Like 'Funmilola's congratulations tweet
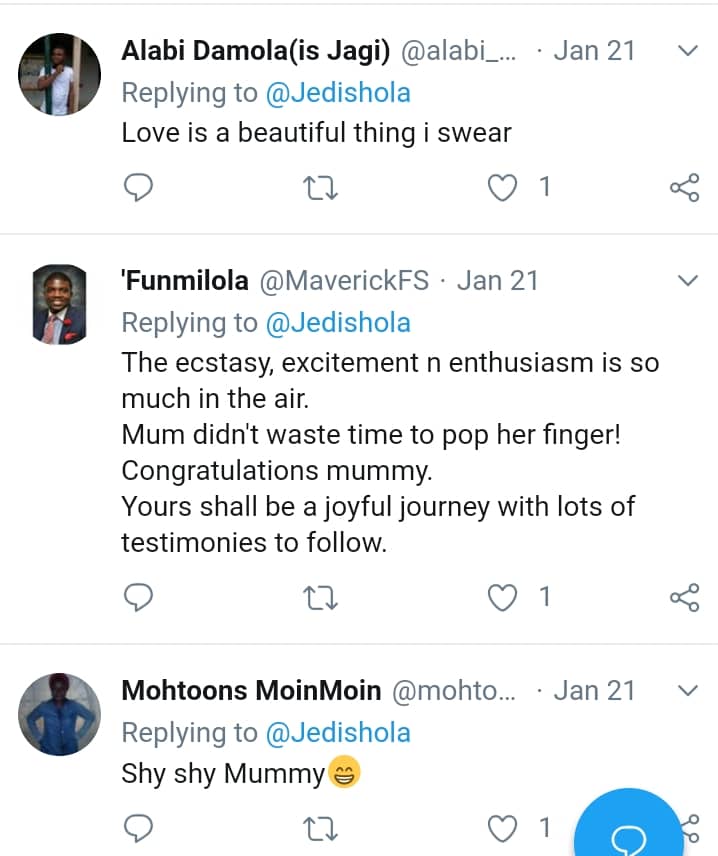 [x=500, y=597]
